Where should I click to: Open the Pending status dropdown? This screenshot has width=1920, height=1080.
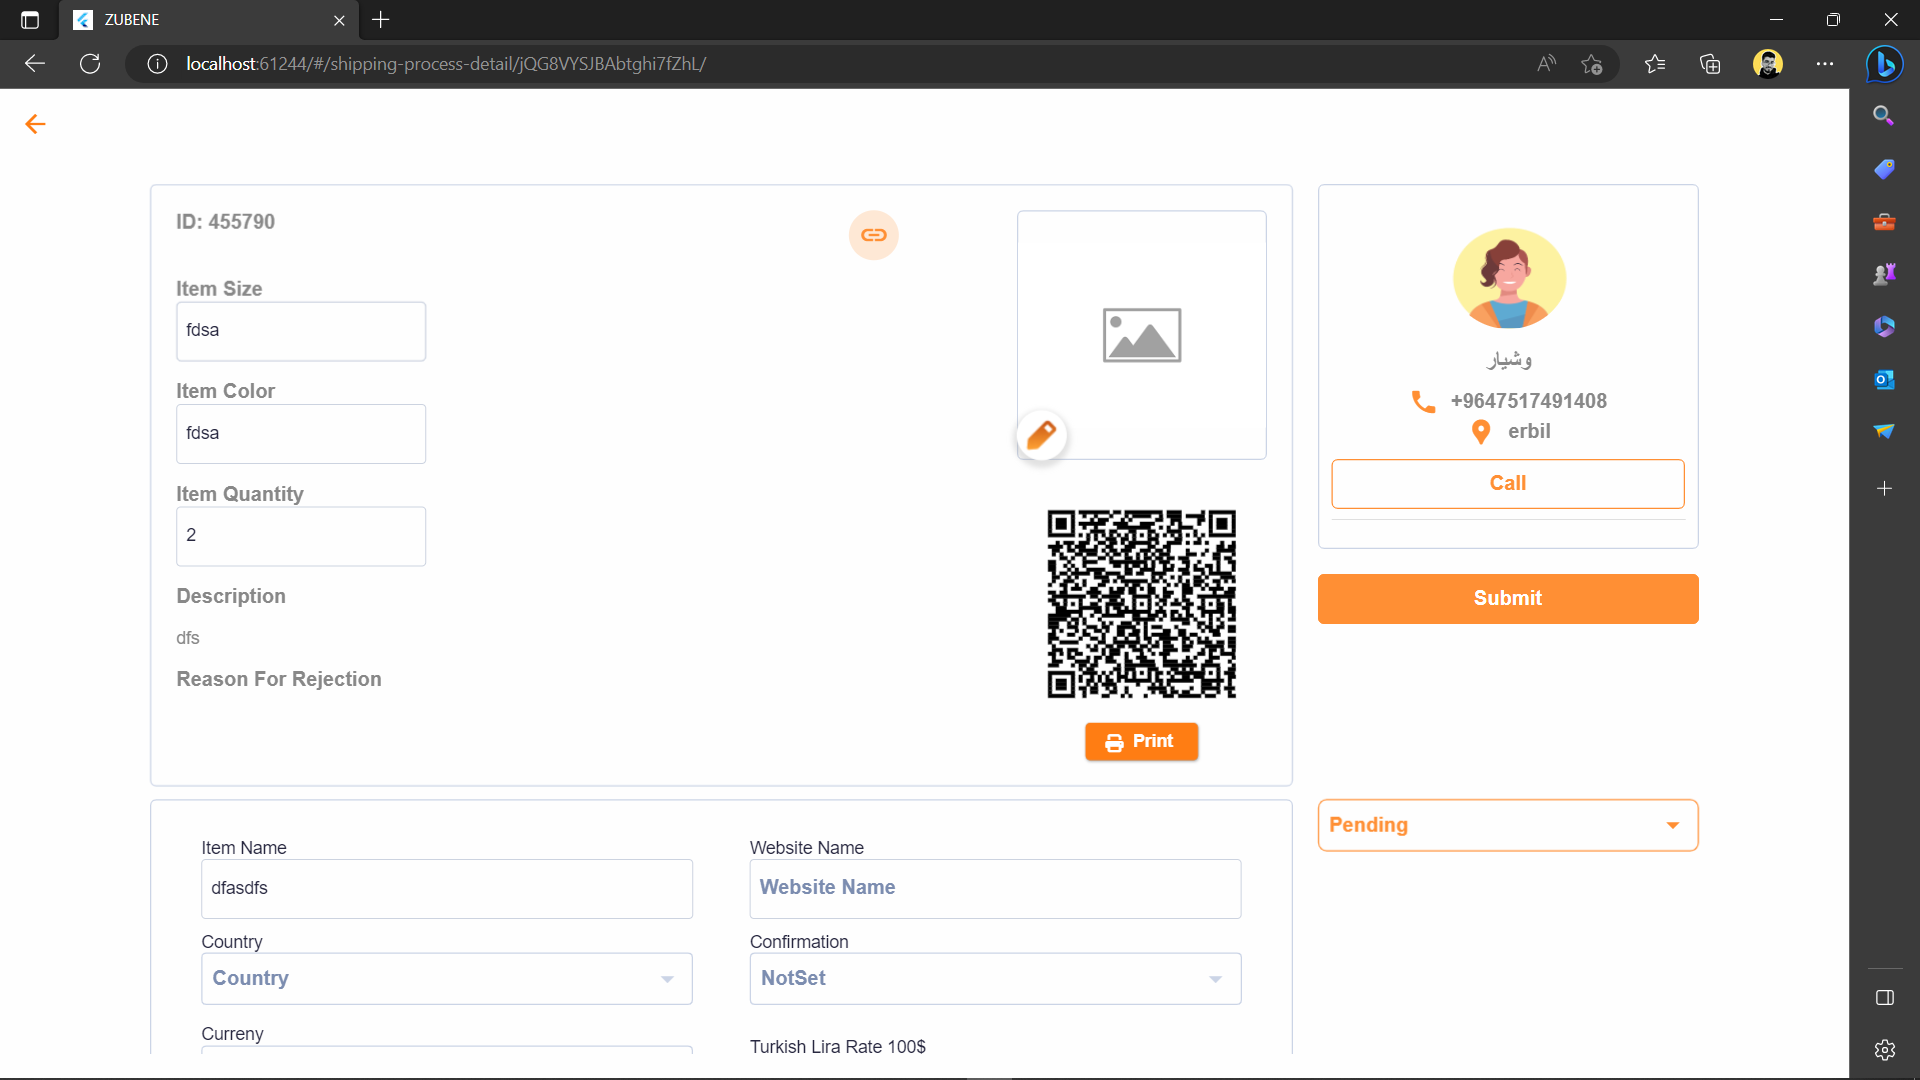(x=1507, y=825)
